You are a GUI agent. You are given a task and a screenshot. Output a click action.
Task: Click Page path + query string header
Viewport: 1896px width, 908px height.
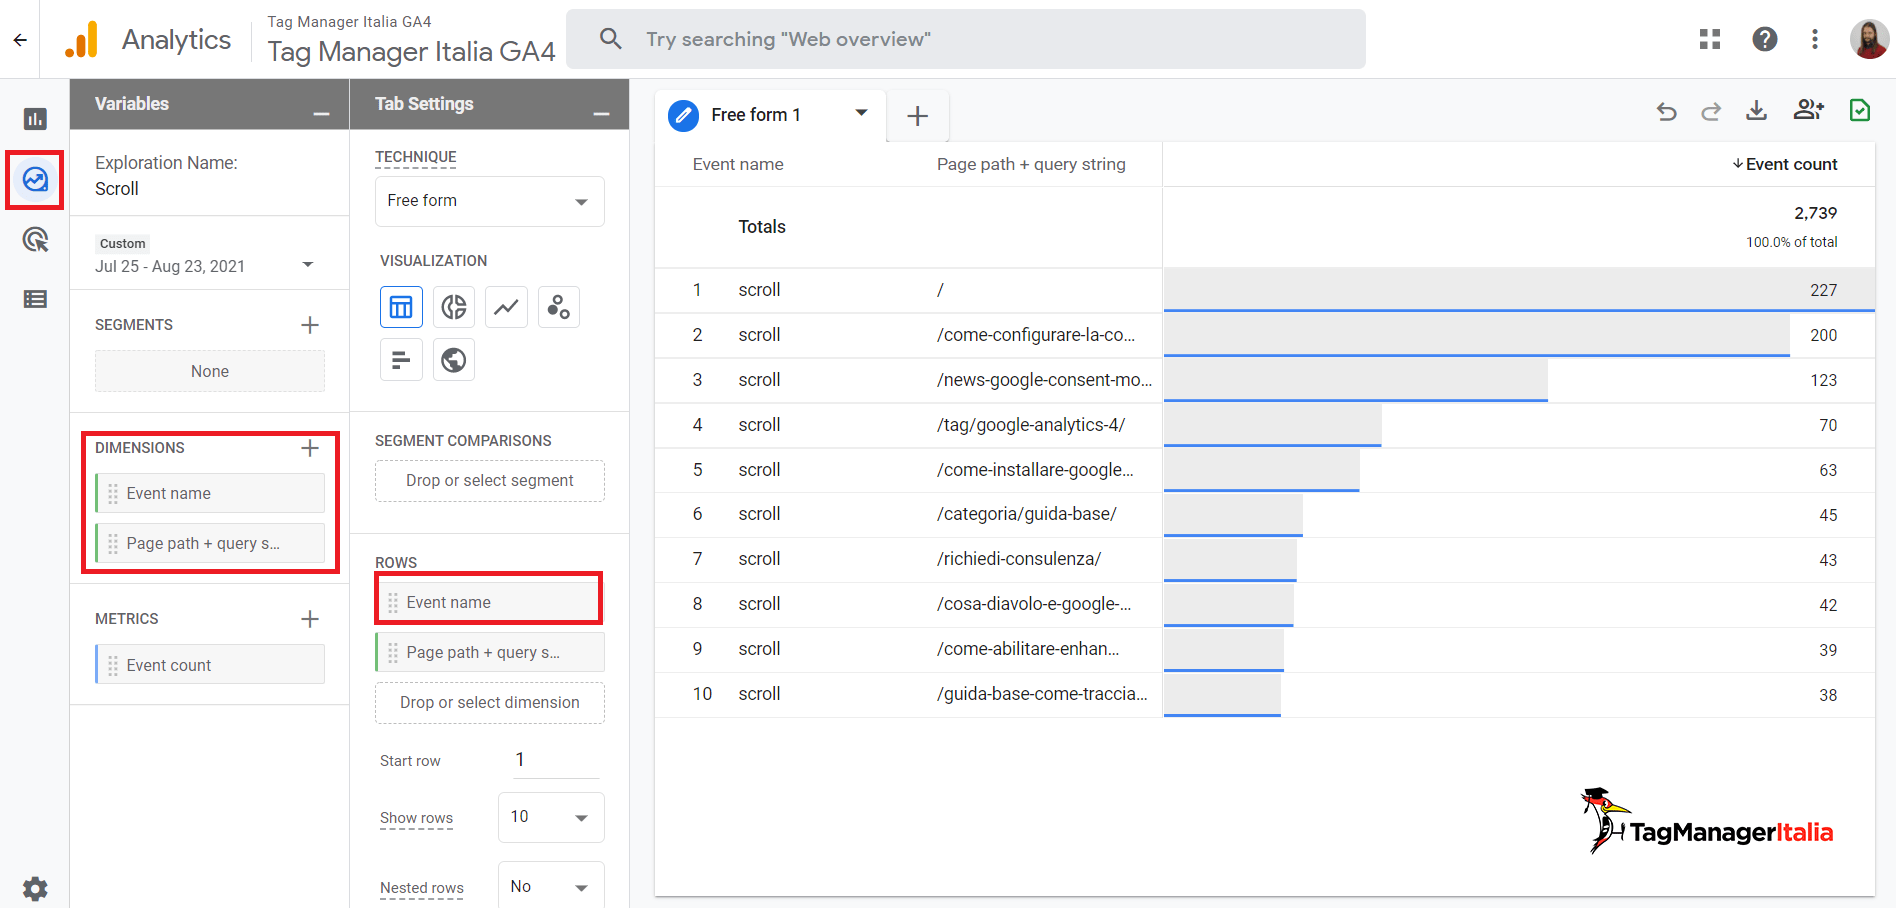coord(1031,164)
